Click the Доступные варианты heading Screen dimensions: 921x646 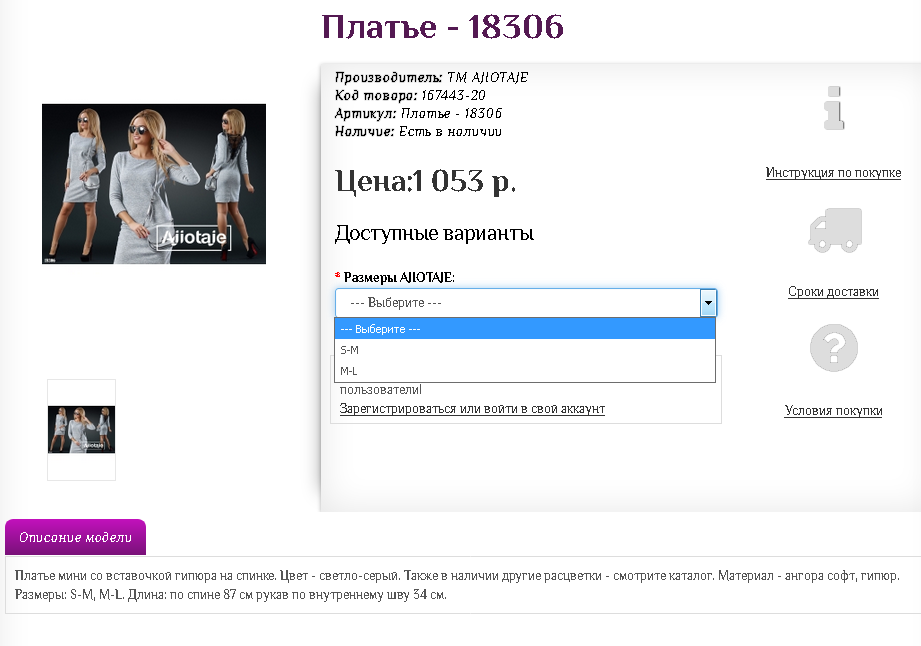click(434, 233)
